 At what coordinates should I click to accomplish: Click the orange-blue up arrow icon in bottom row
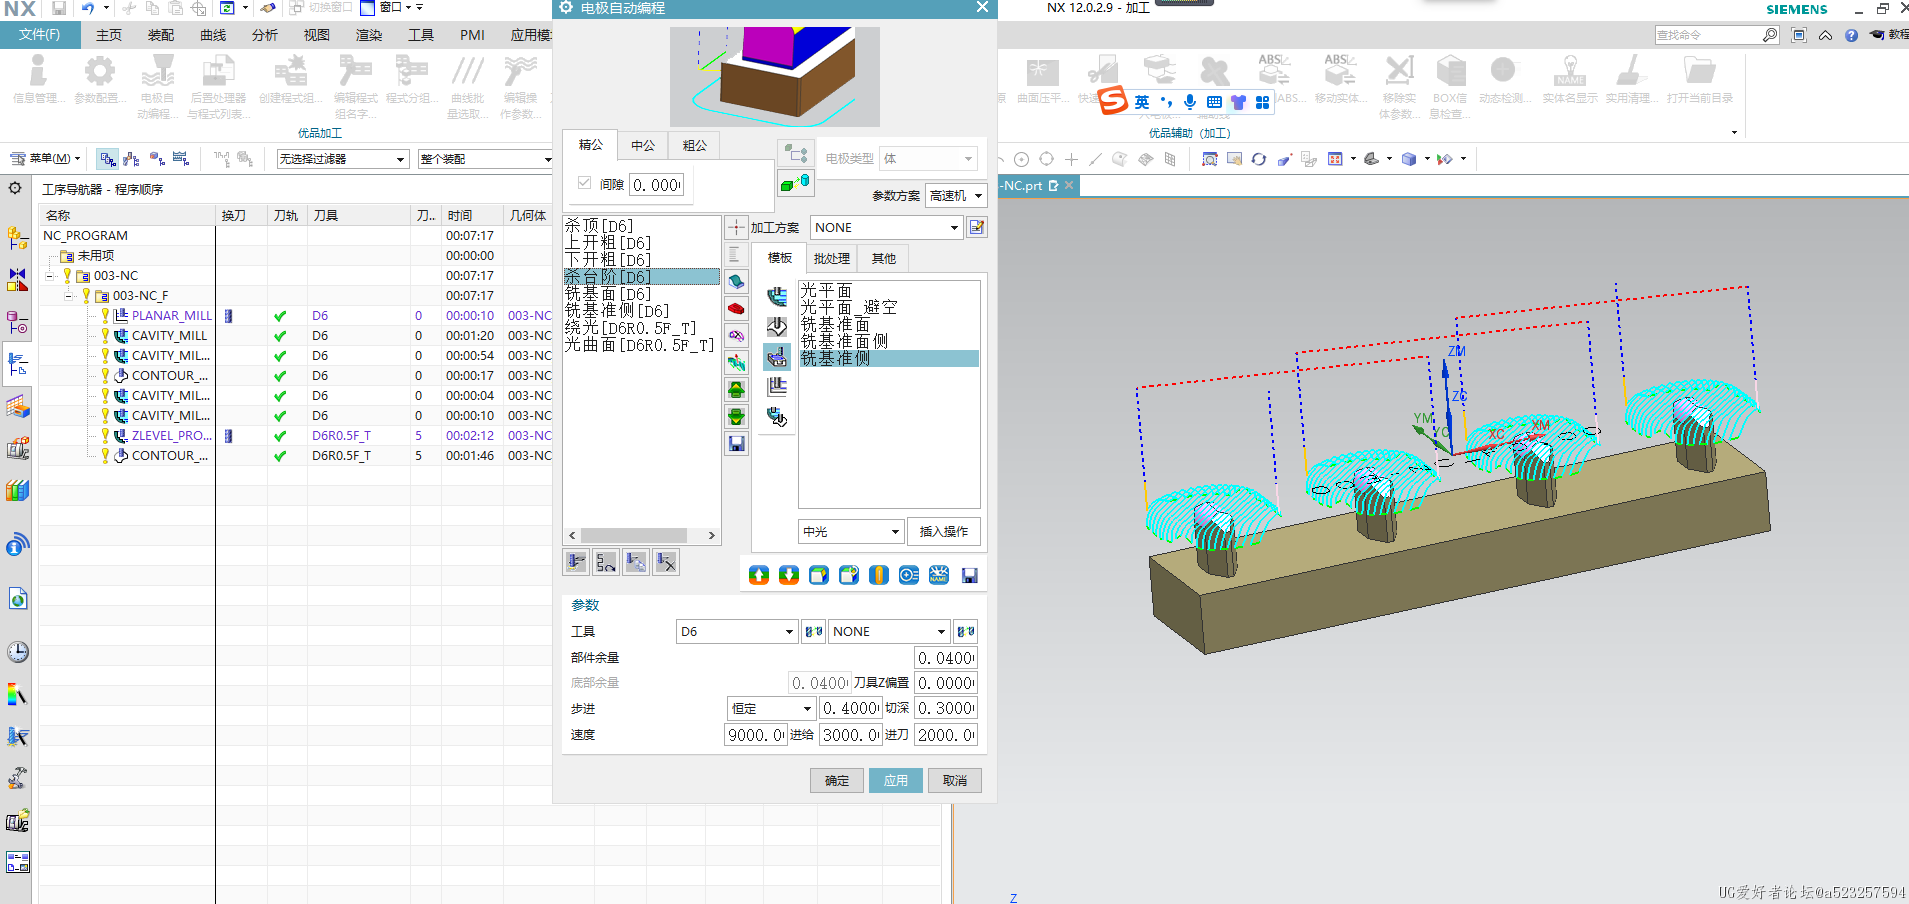(x=759, y=575)
